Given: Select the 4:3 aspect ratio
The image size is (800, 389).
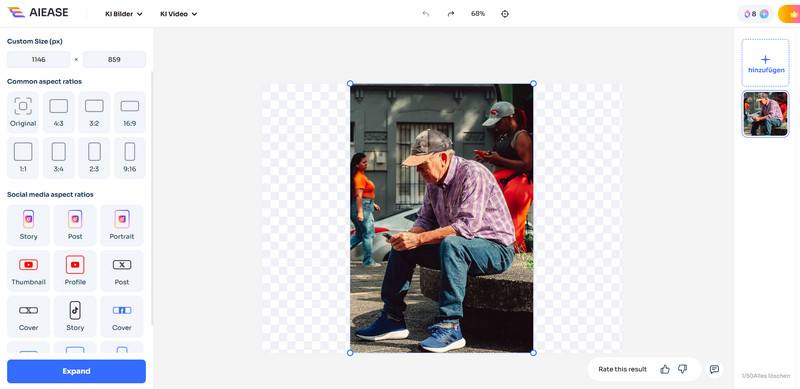Looking at the screenshot, I should pyautogui.click(x=59, y=112).
